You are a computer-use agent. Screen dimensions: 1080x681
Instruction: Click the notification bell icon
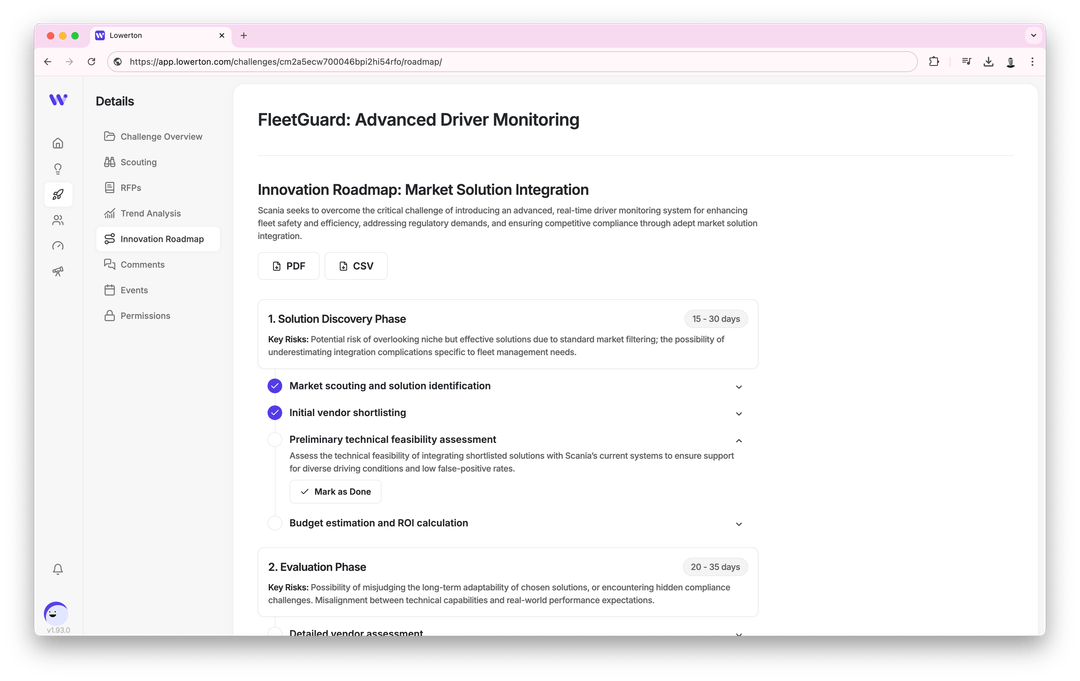(x=58, y=569)
